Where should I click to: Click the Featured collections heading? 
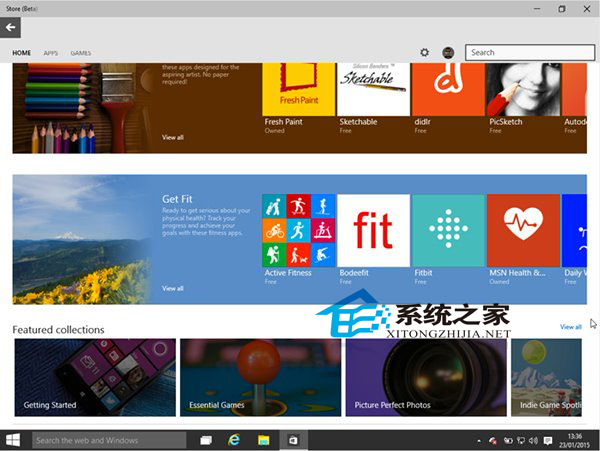(x=58, y=330)
